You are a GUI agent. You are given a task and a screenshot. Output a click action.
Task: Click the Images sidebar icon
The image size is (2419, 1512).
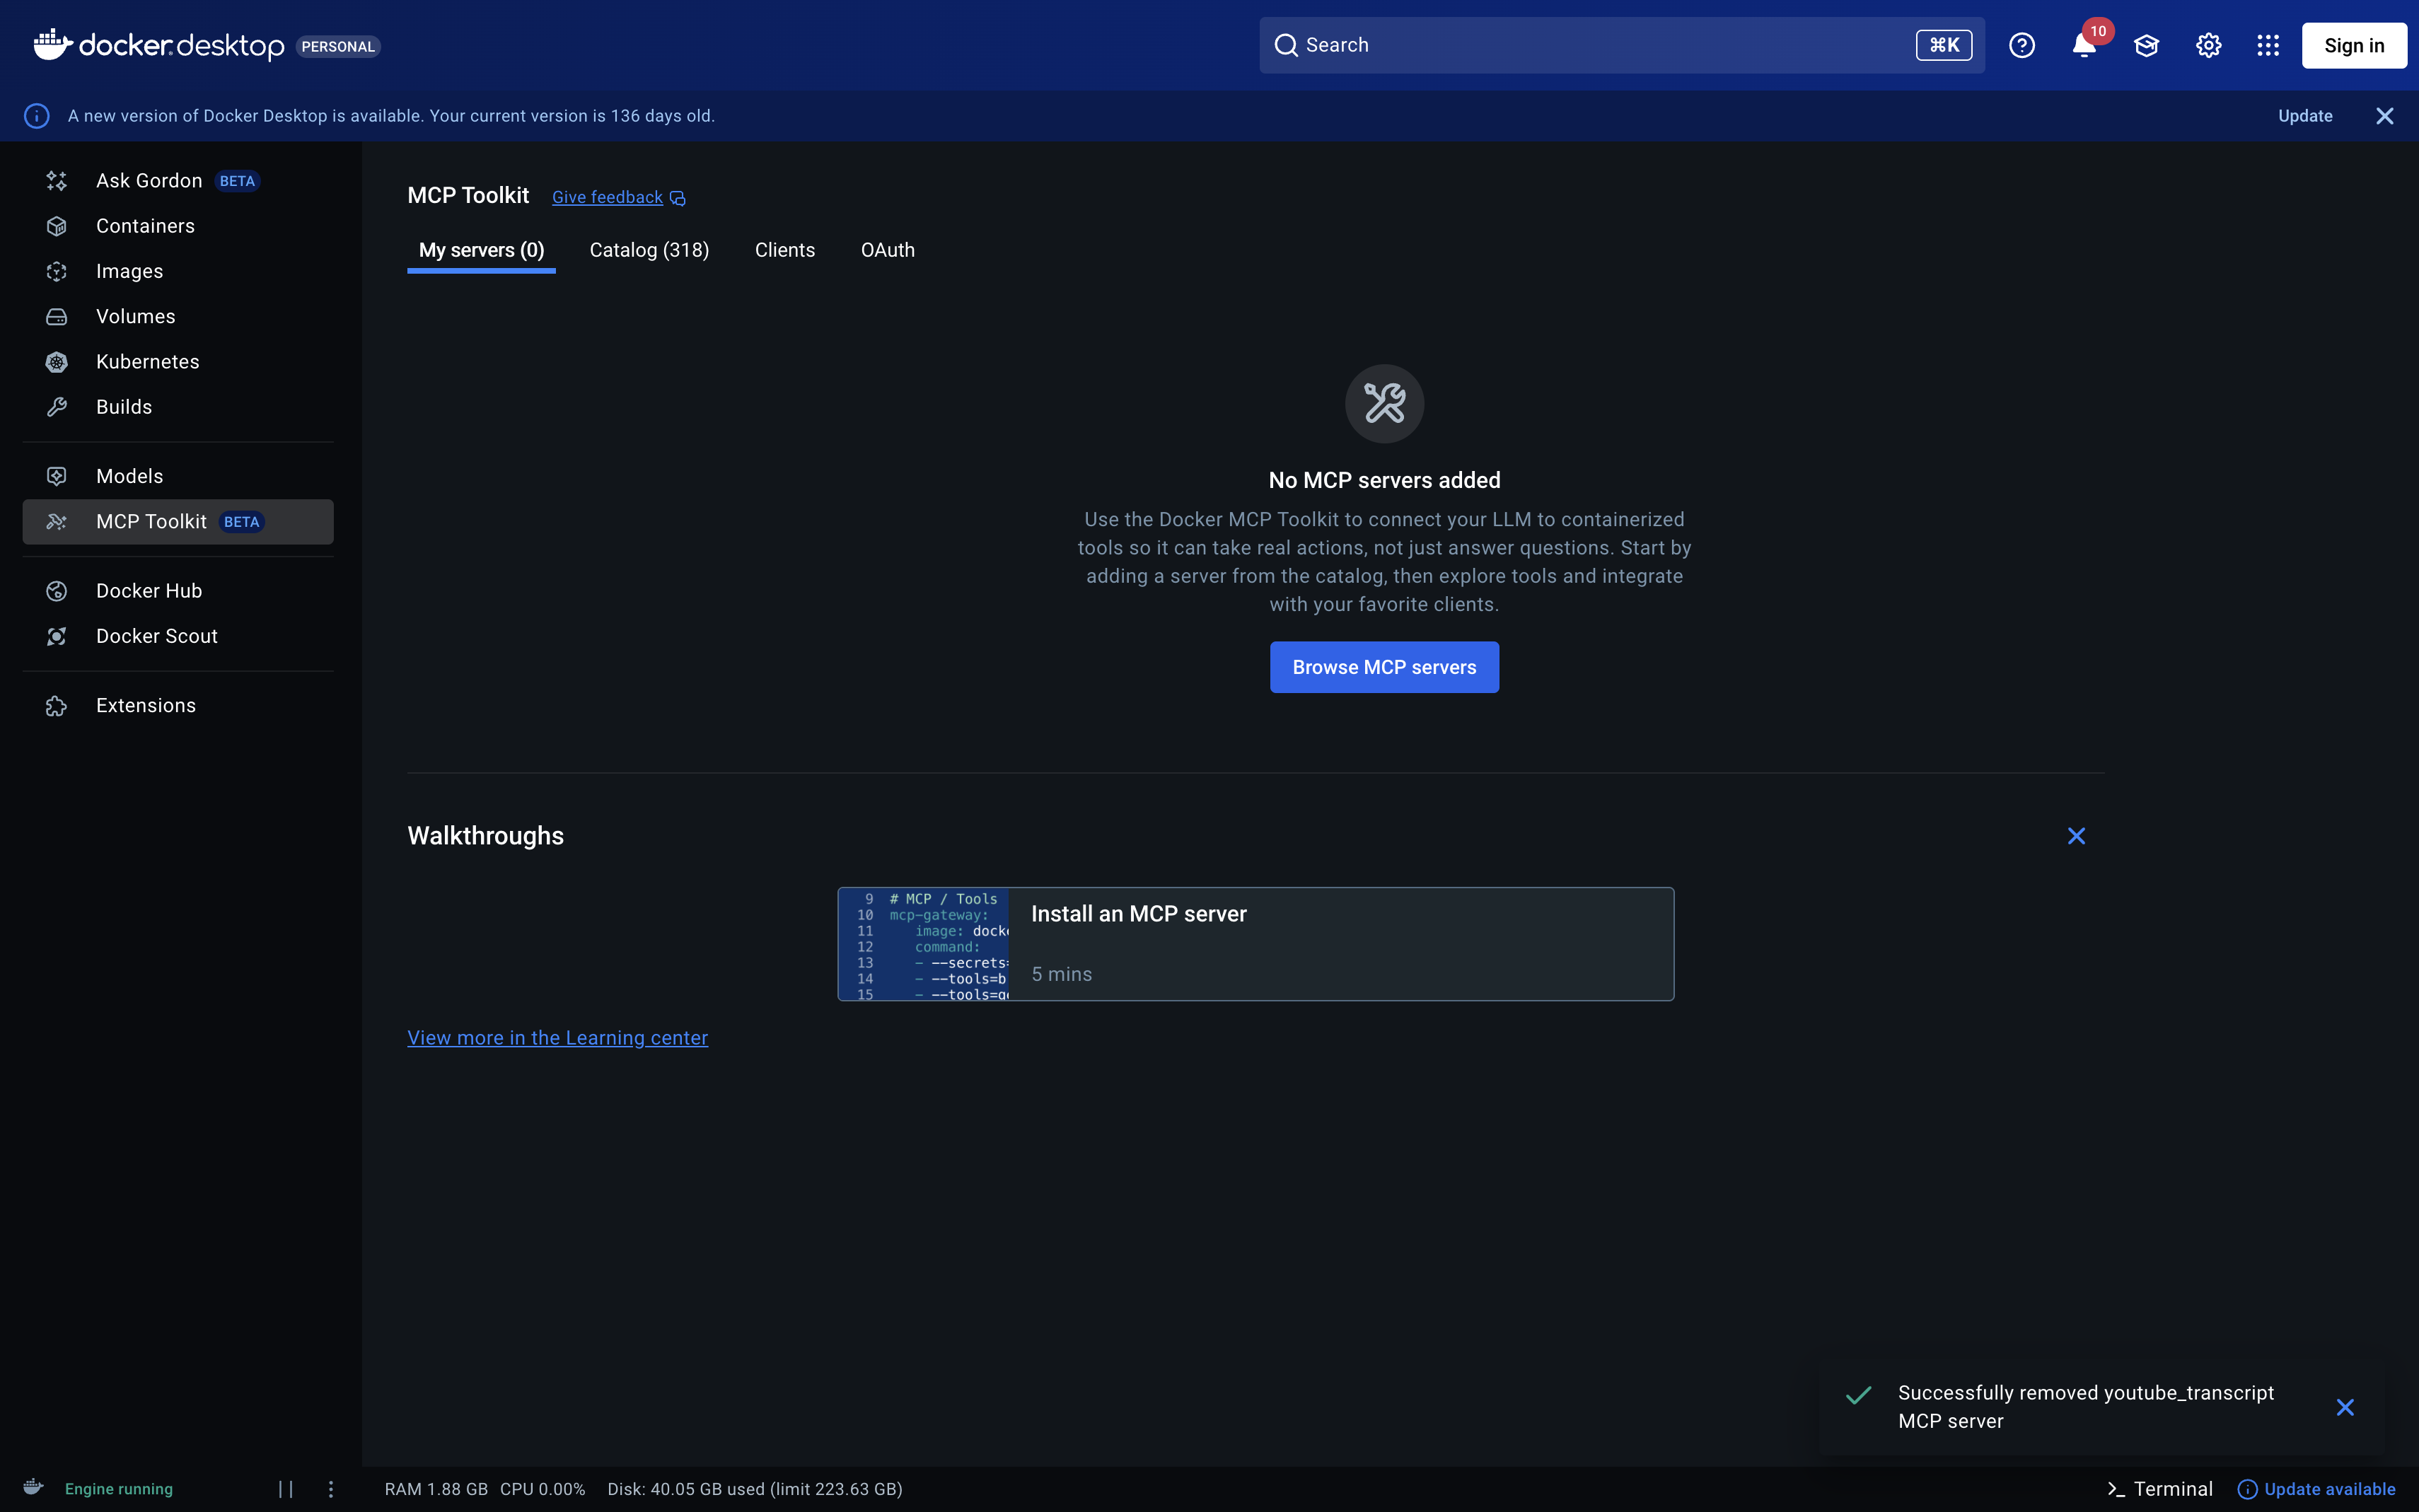[57, 271]
